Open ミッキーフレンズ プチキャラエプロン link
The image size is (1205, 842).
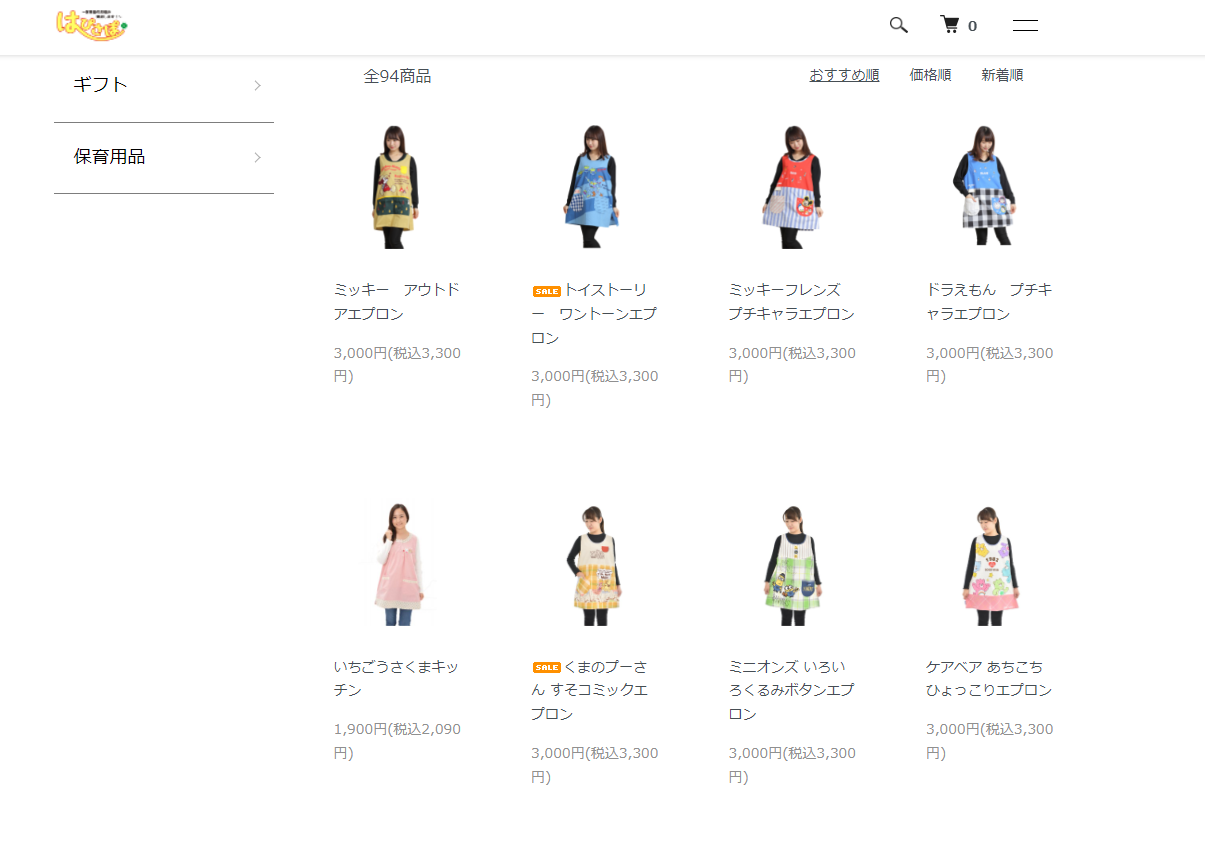click(791, 301)
